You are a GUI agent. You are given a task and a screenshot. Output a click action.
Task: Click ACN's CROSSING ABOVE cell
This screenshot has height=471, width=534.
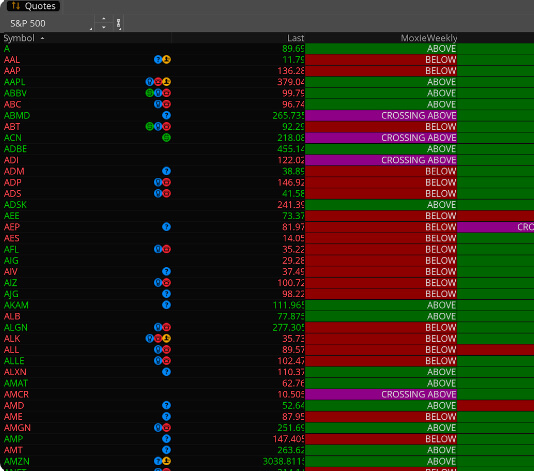pos(381,138)
